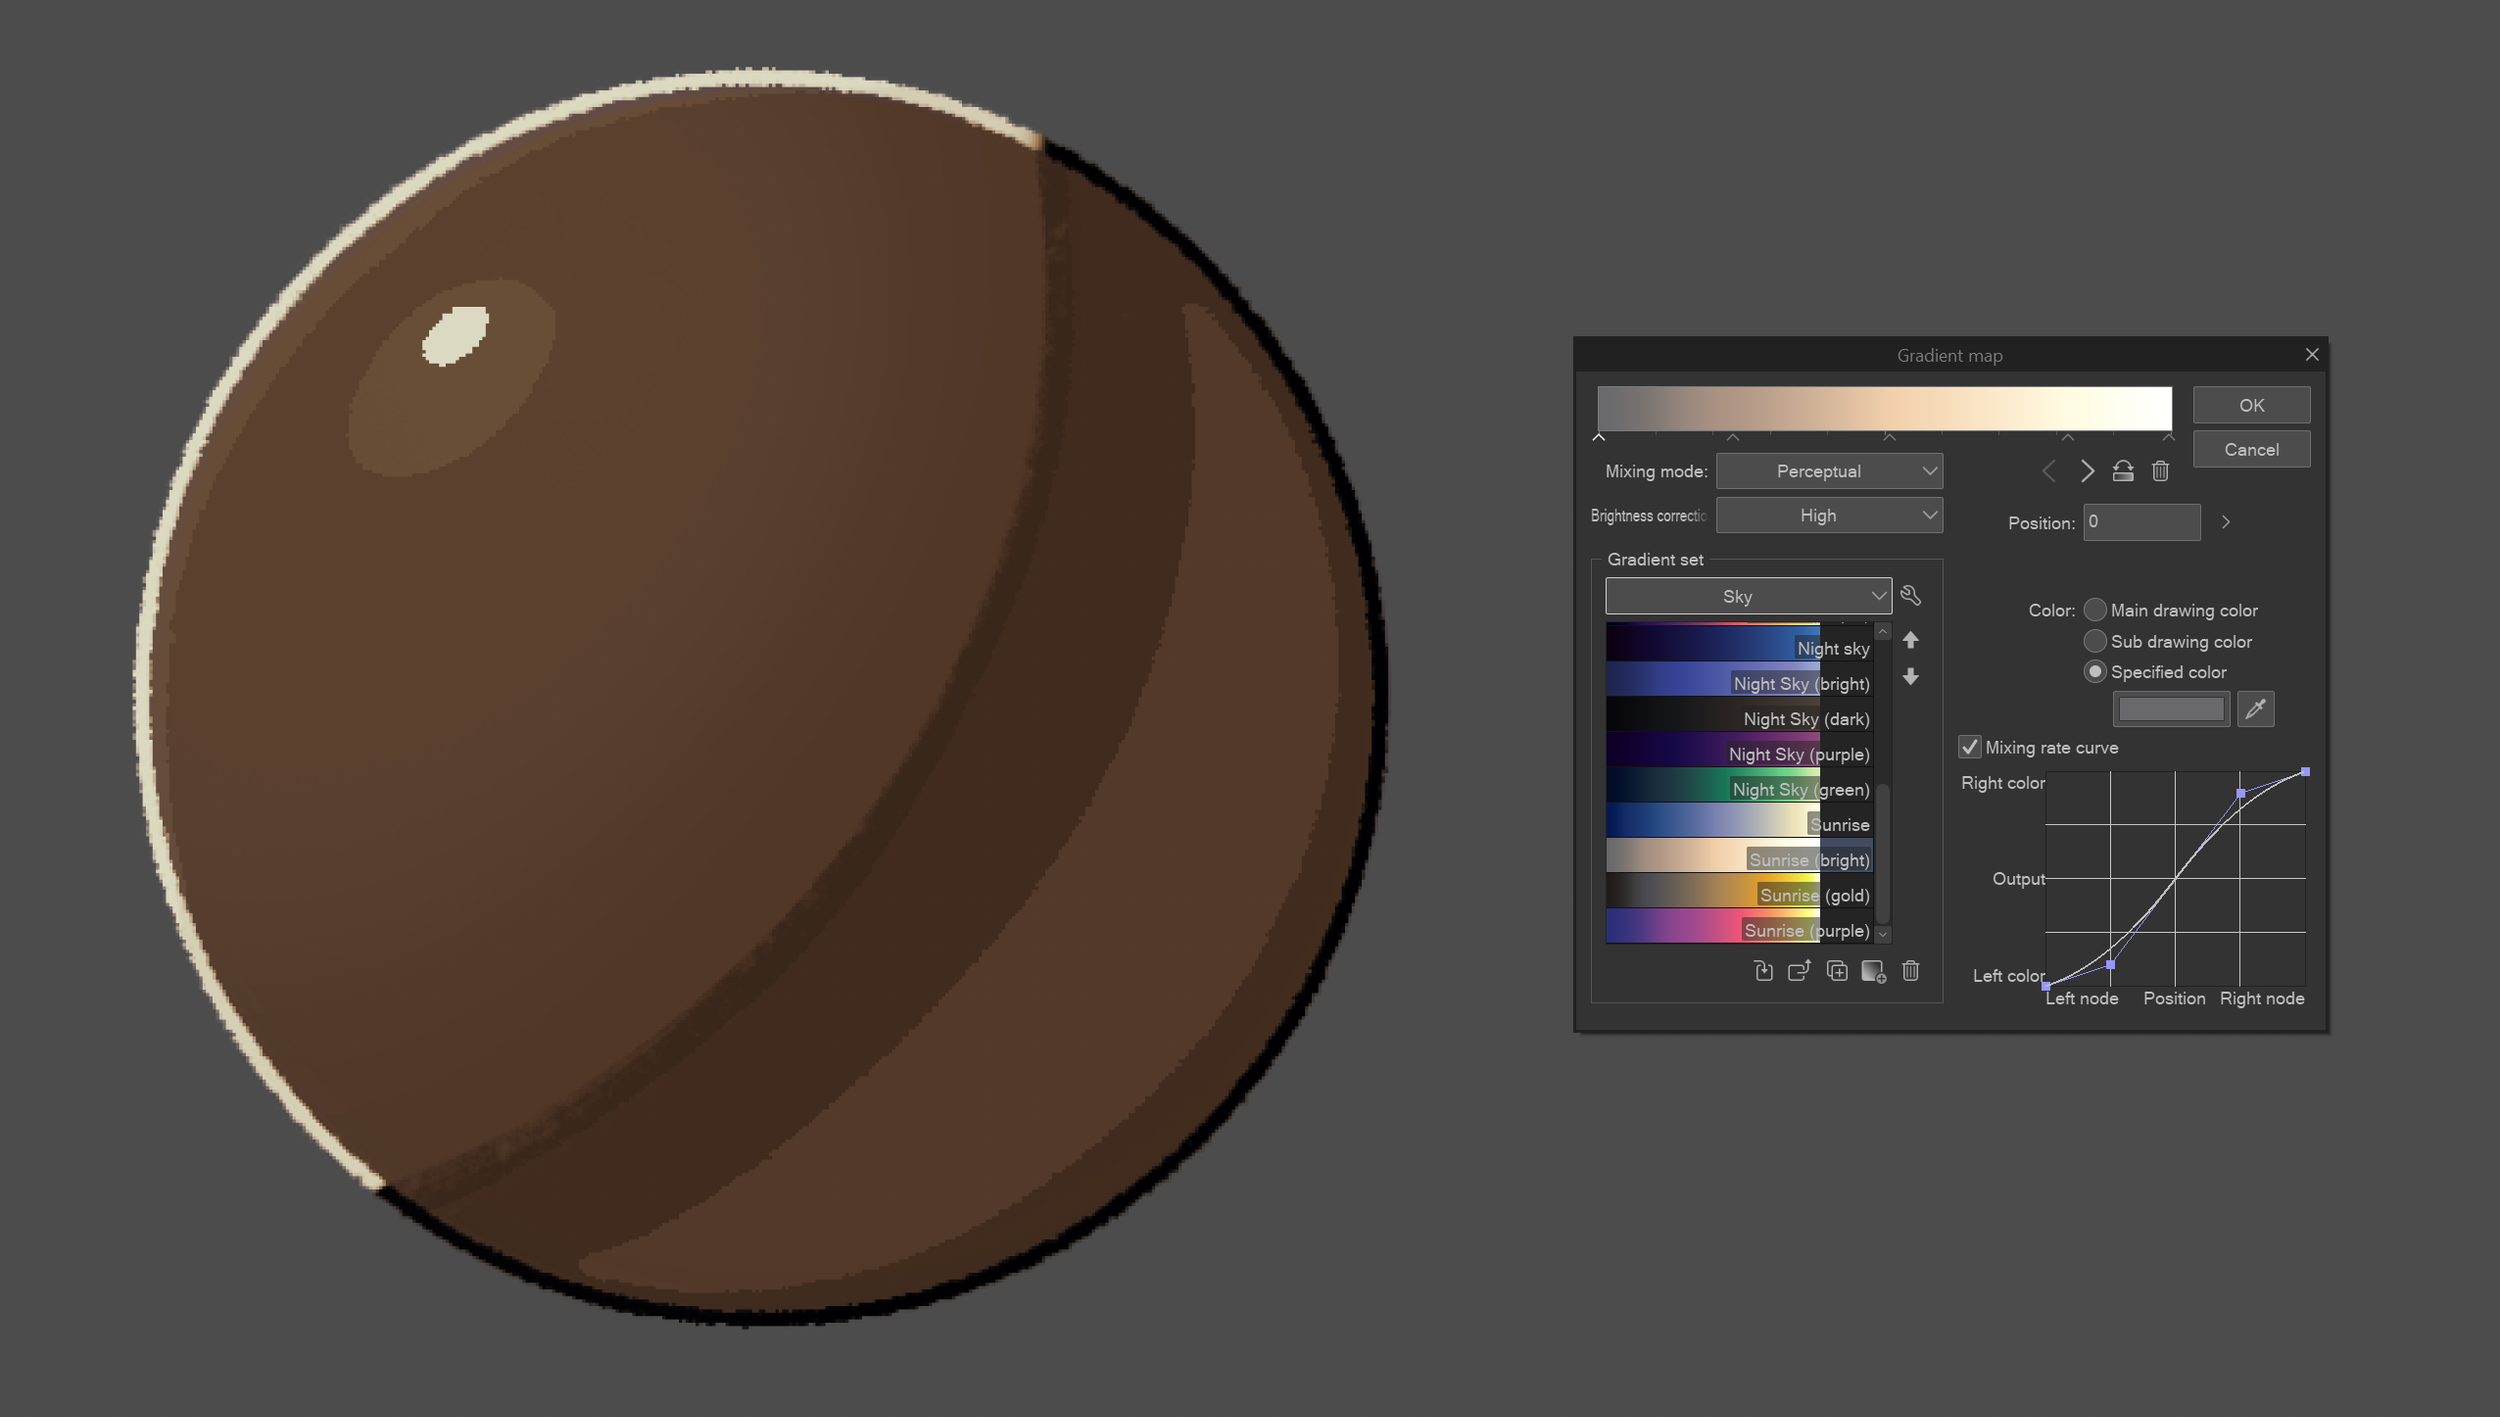Image resolution: width=2500 pixels, height=1417 pixels.
Task: Duplicate gradient with copy icon
Action: pos(1836,971)
